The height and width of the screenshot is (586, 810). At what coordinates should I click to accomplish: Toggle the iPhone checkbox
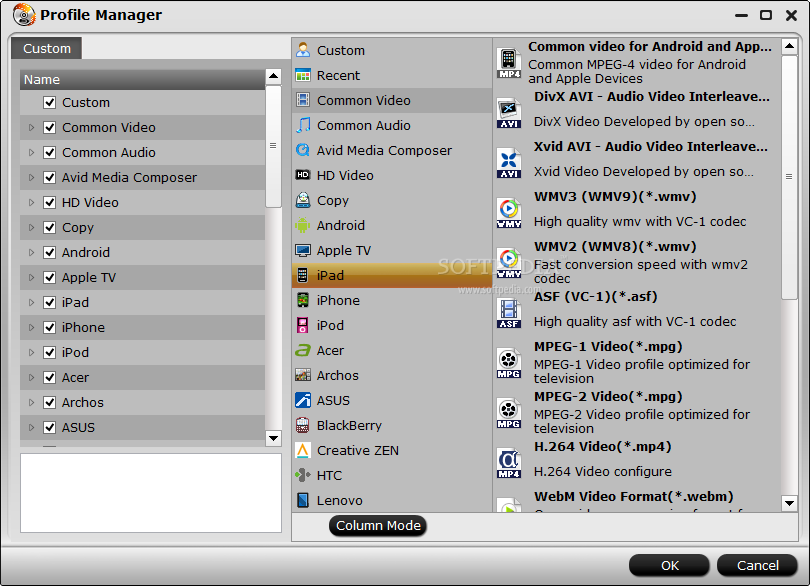(50, 327)
